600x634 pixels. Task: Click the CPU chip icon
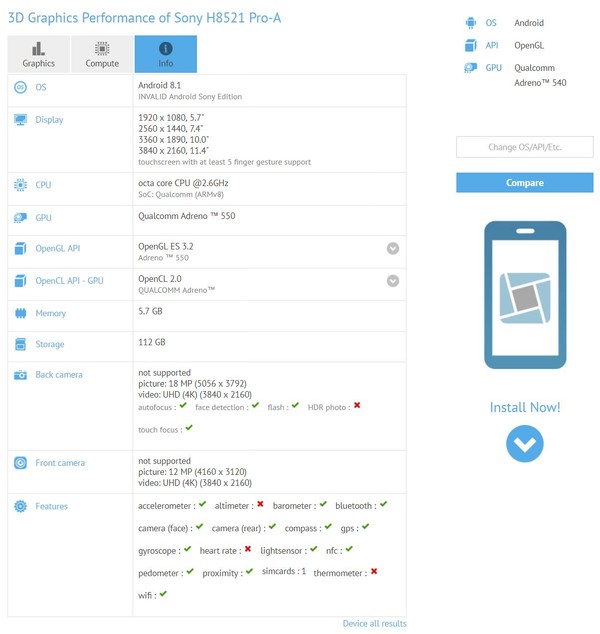click(x=20, y=185)
